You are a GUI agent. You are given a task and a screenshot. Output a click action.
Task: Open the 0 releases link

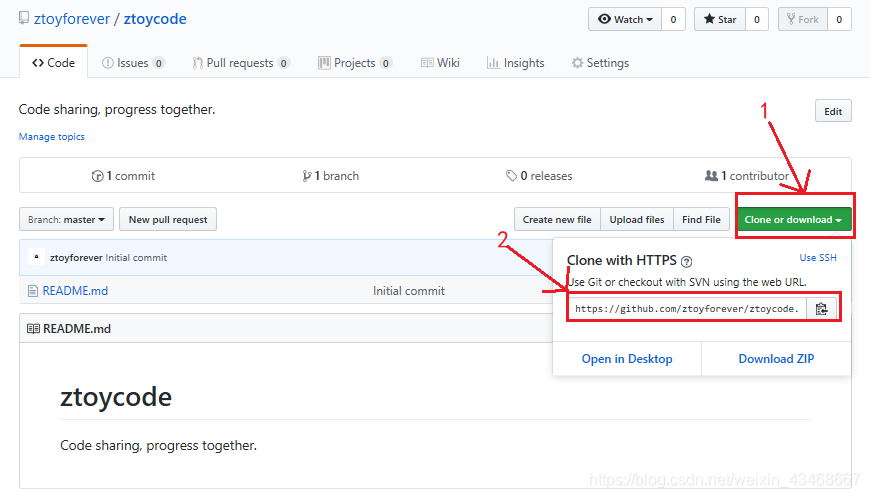coord(539,176)
